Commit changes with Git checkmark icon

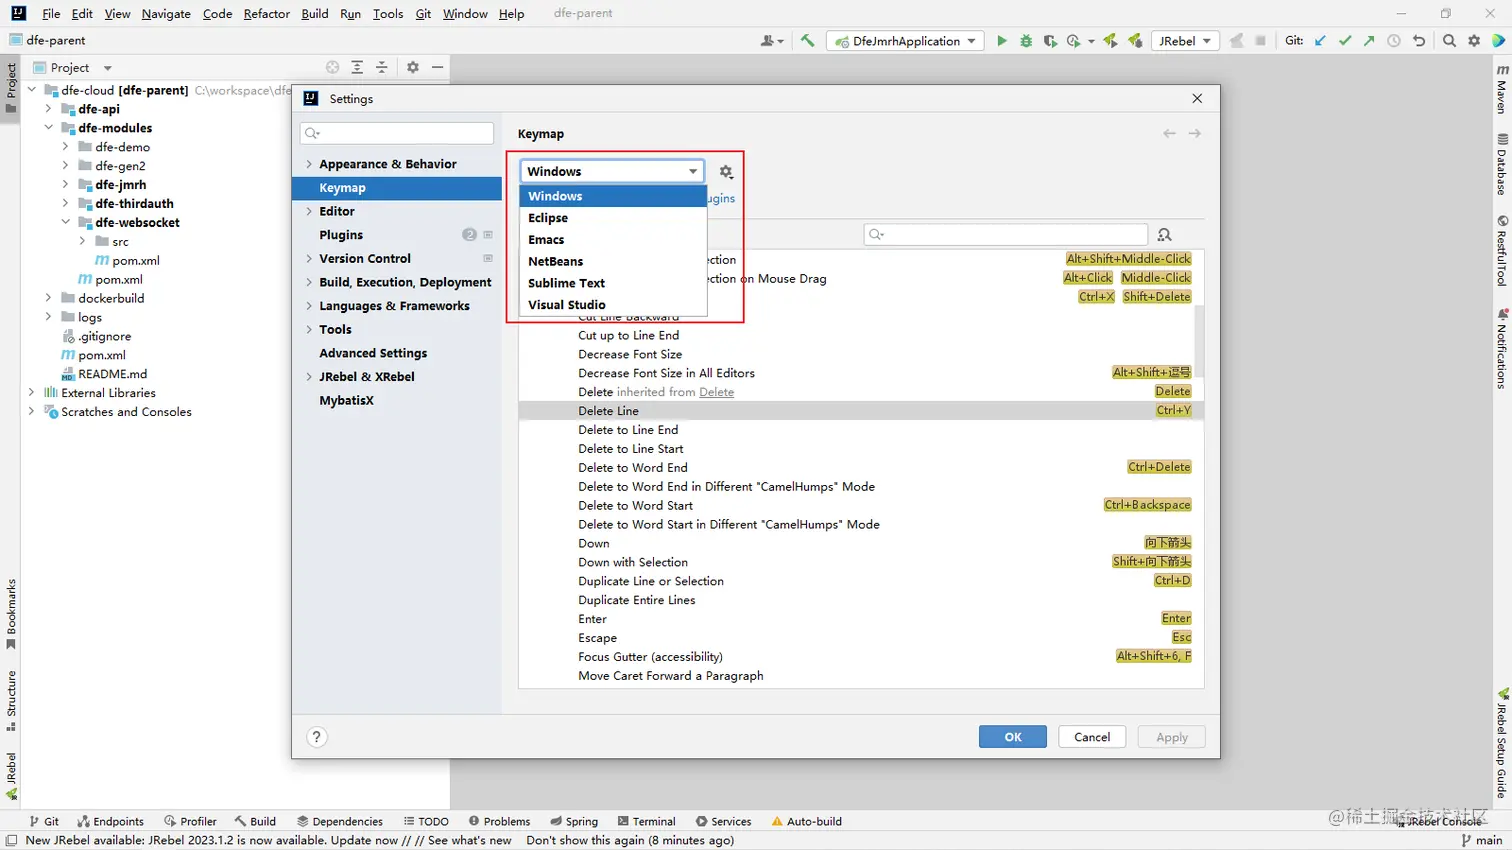tap(1345, 41)
